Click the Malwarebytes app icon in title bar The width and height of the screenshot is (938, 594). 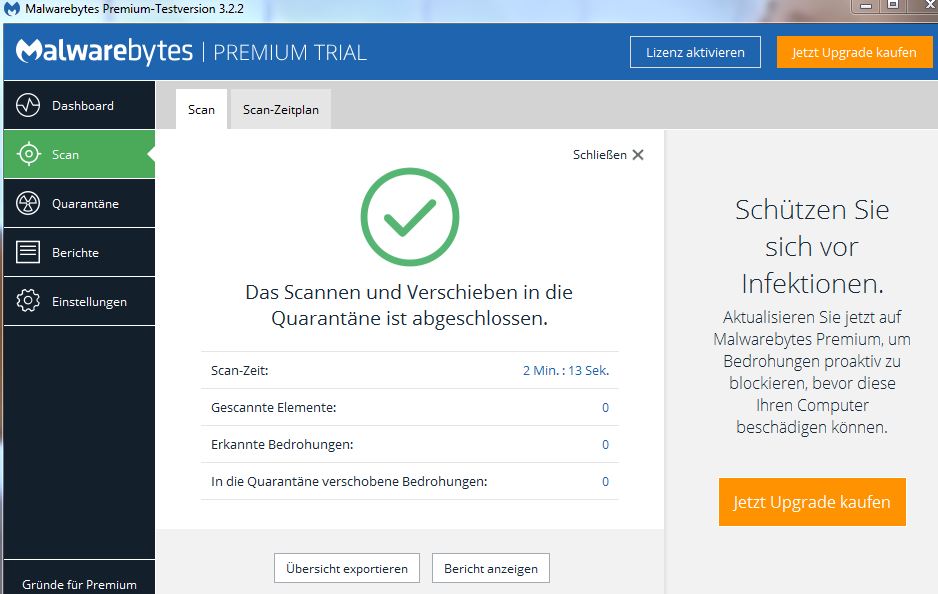(x=10, y=10)
